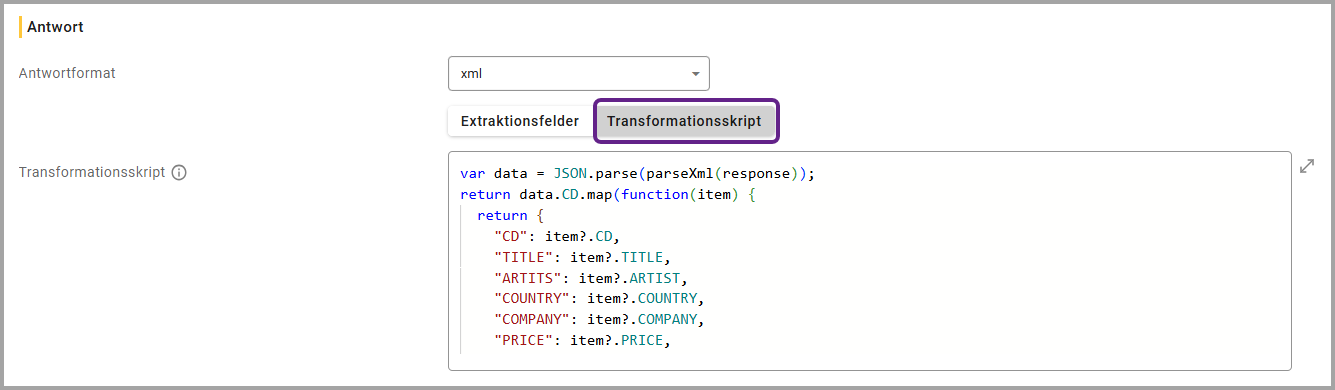Switch to the Extraktionsfelder tab
The height and width of the screenshot is (390, 1335).
(519, 121)
